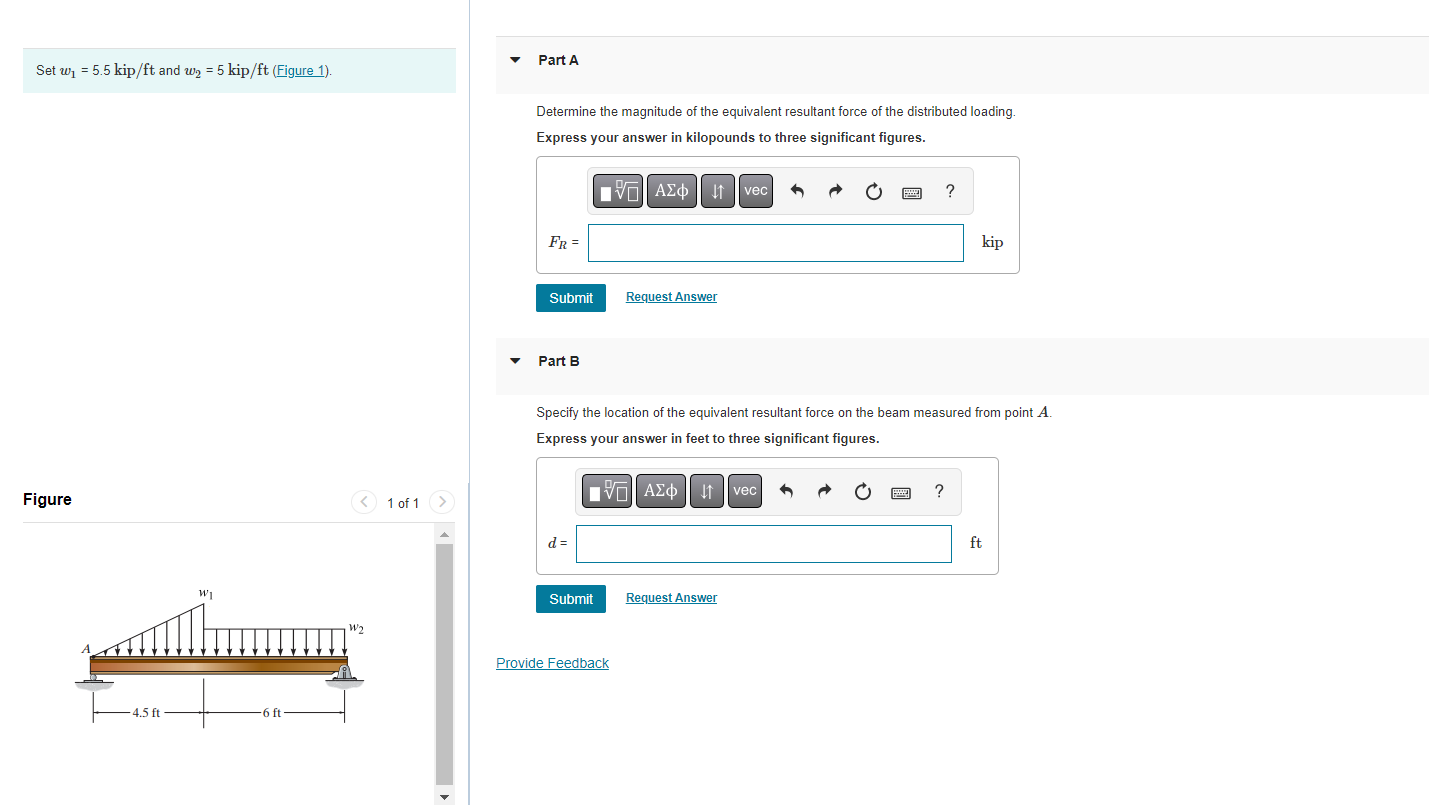The width and height of the screenshot is (1429, 805).
Task: Click the FR answer input field
Action: click(x=775, y=242)
